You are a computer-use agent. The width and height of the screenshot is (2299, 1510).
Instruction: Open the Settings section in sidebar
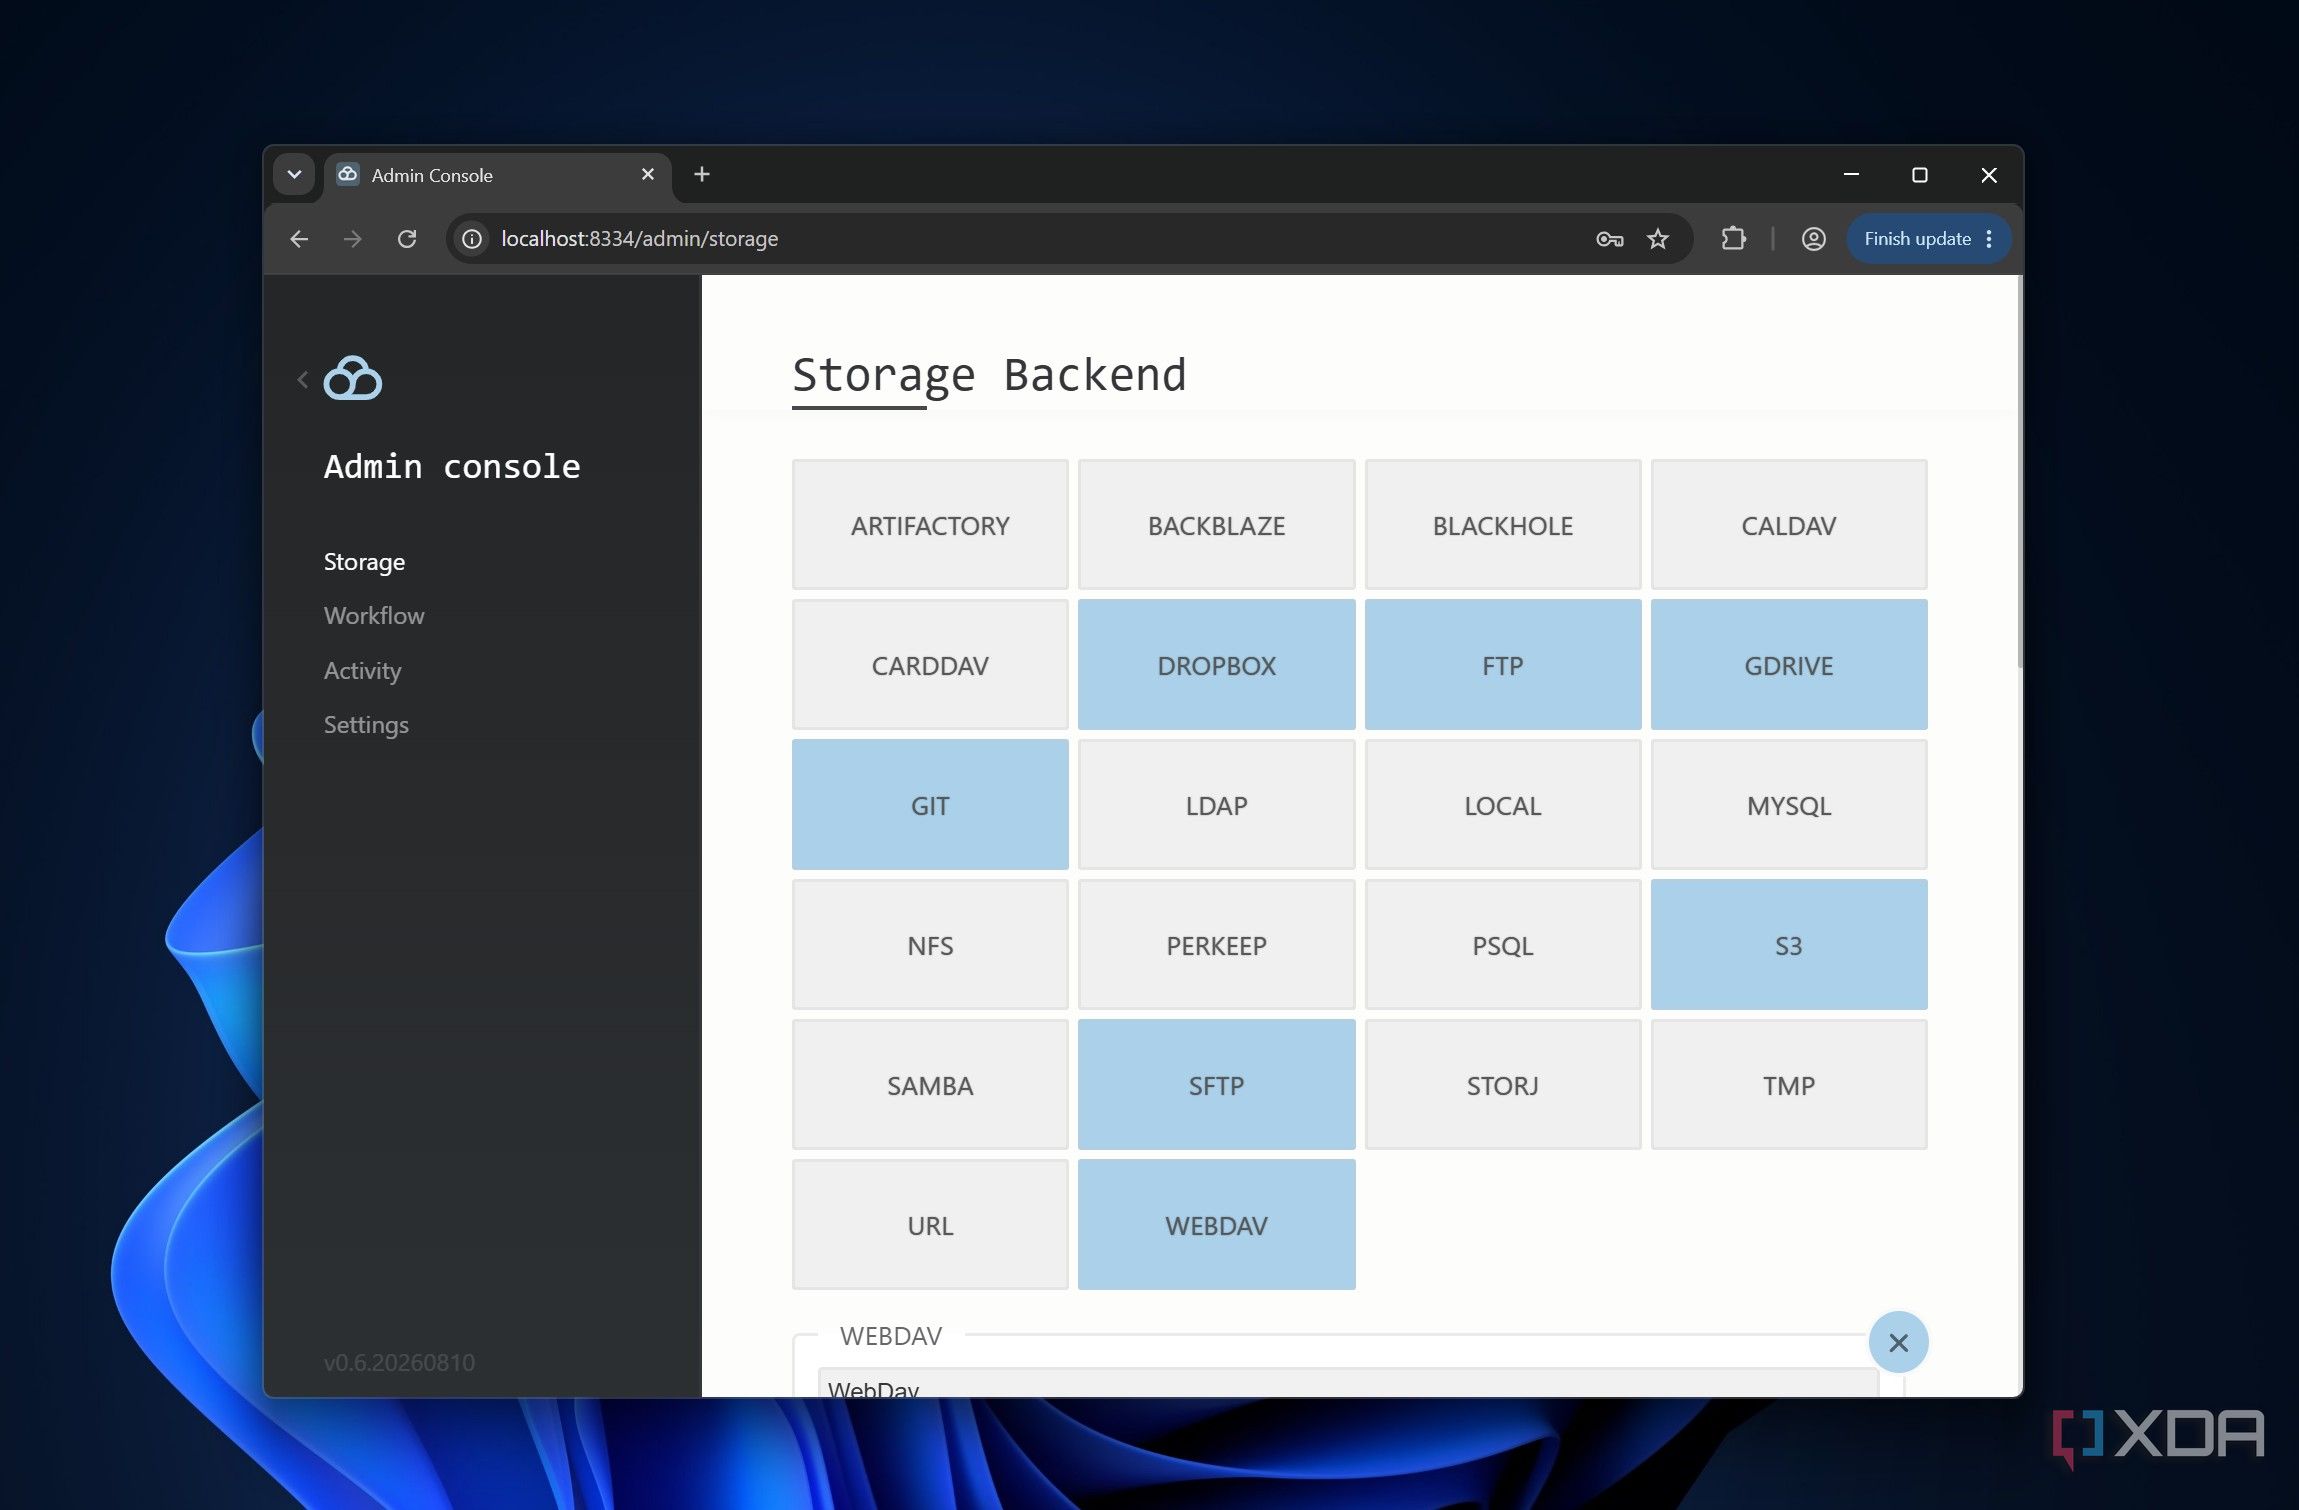pyautogui.click(x=366, y=725)
